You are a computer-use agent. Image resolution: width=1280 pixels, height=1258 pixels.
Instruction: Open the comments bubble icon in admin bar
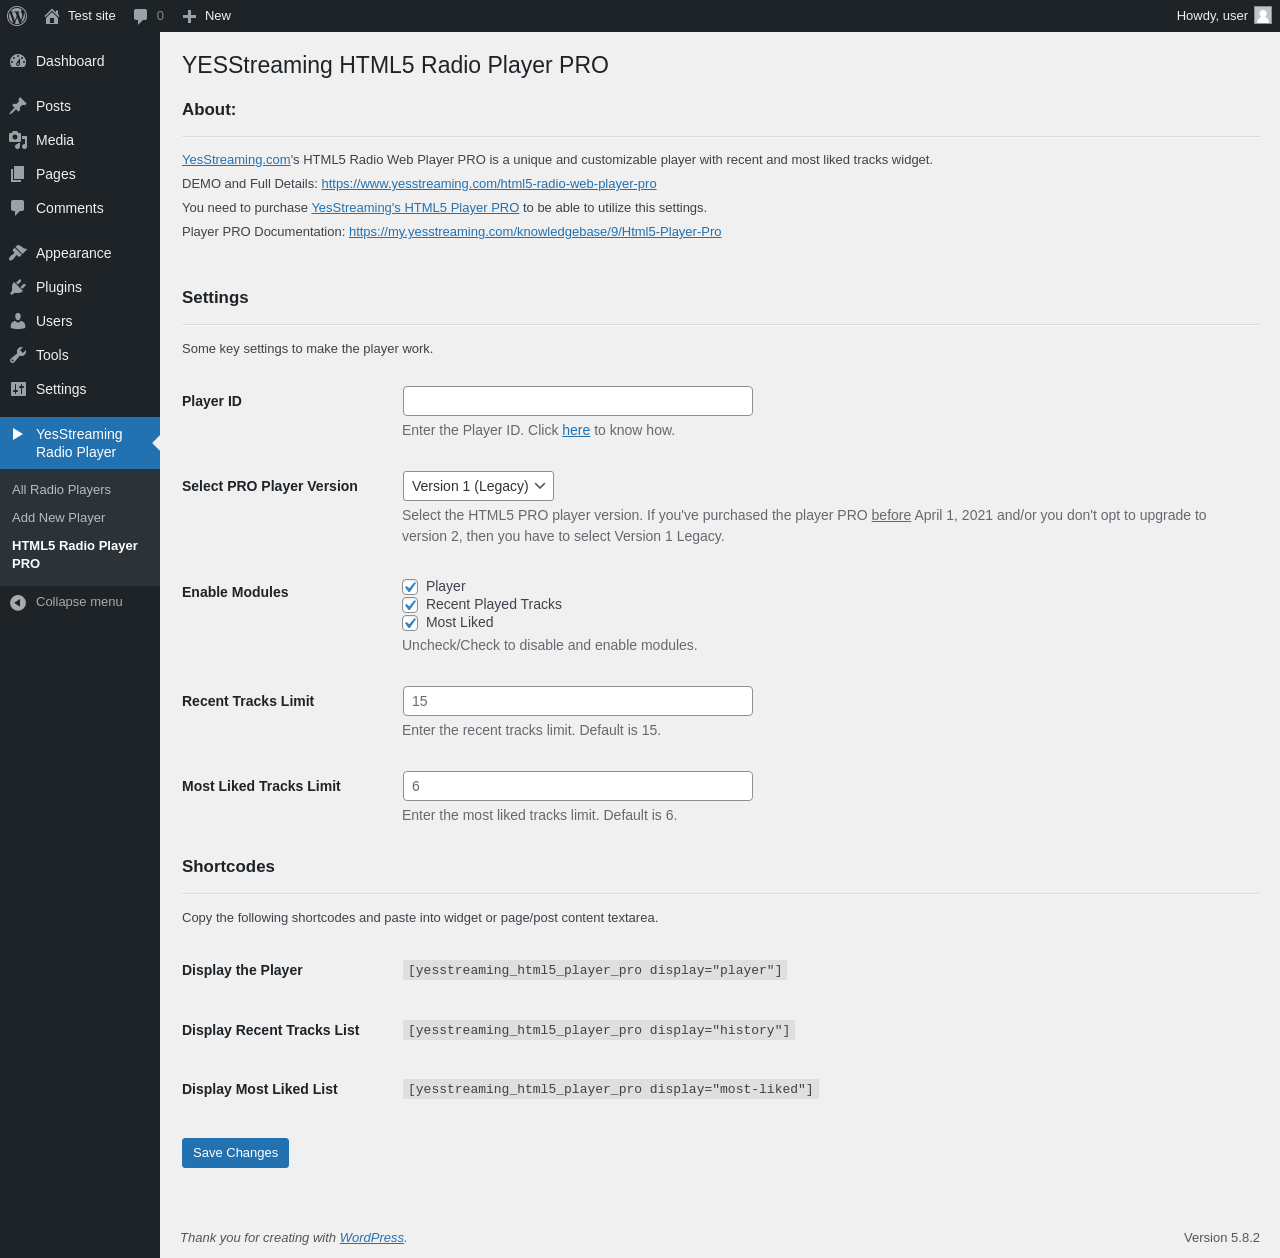tap(141, 16)
